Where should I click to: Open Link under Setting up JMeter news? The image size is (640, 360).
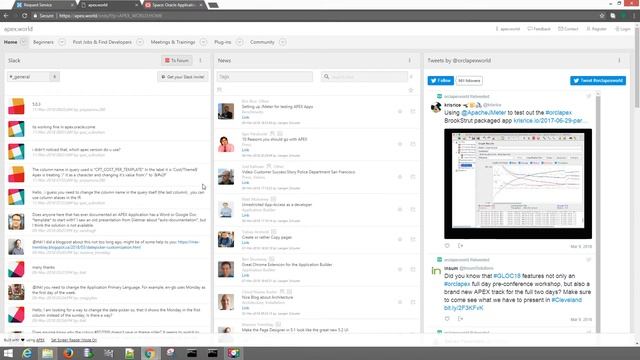coord(245,117)
